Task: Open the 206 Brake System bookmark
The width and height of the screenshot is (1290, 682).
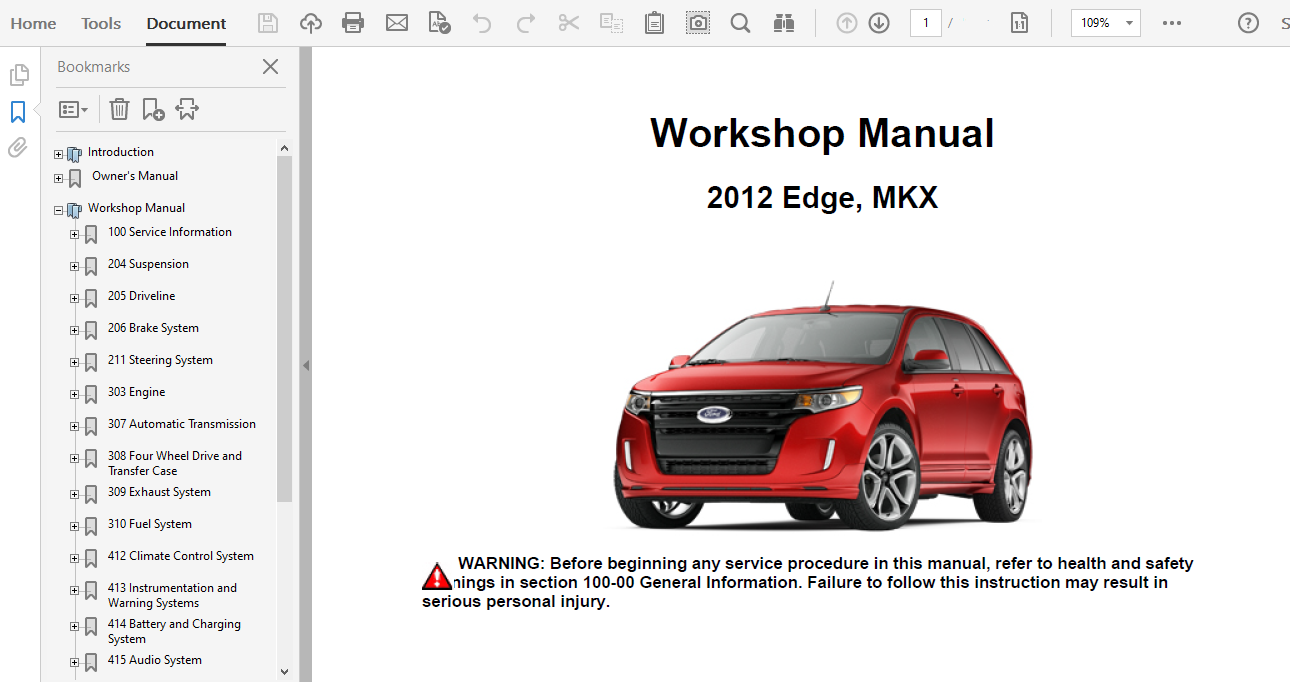Action: [x=153, y=328]
